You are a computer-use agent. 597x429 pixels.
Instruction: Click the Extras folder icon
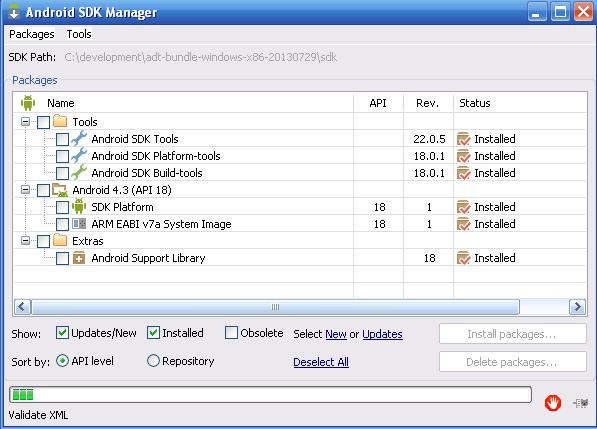(60, 240)
